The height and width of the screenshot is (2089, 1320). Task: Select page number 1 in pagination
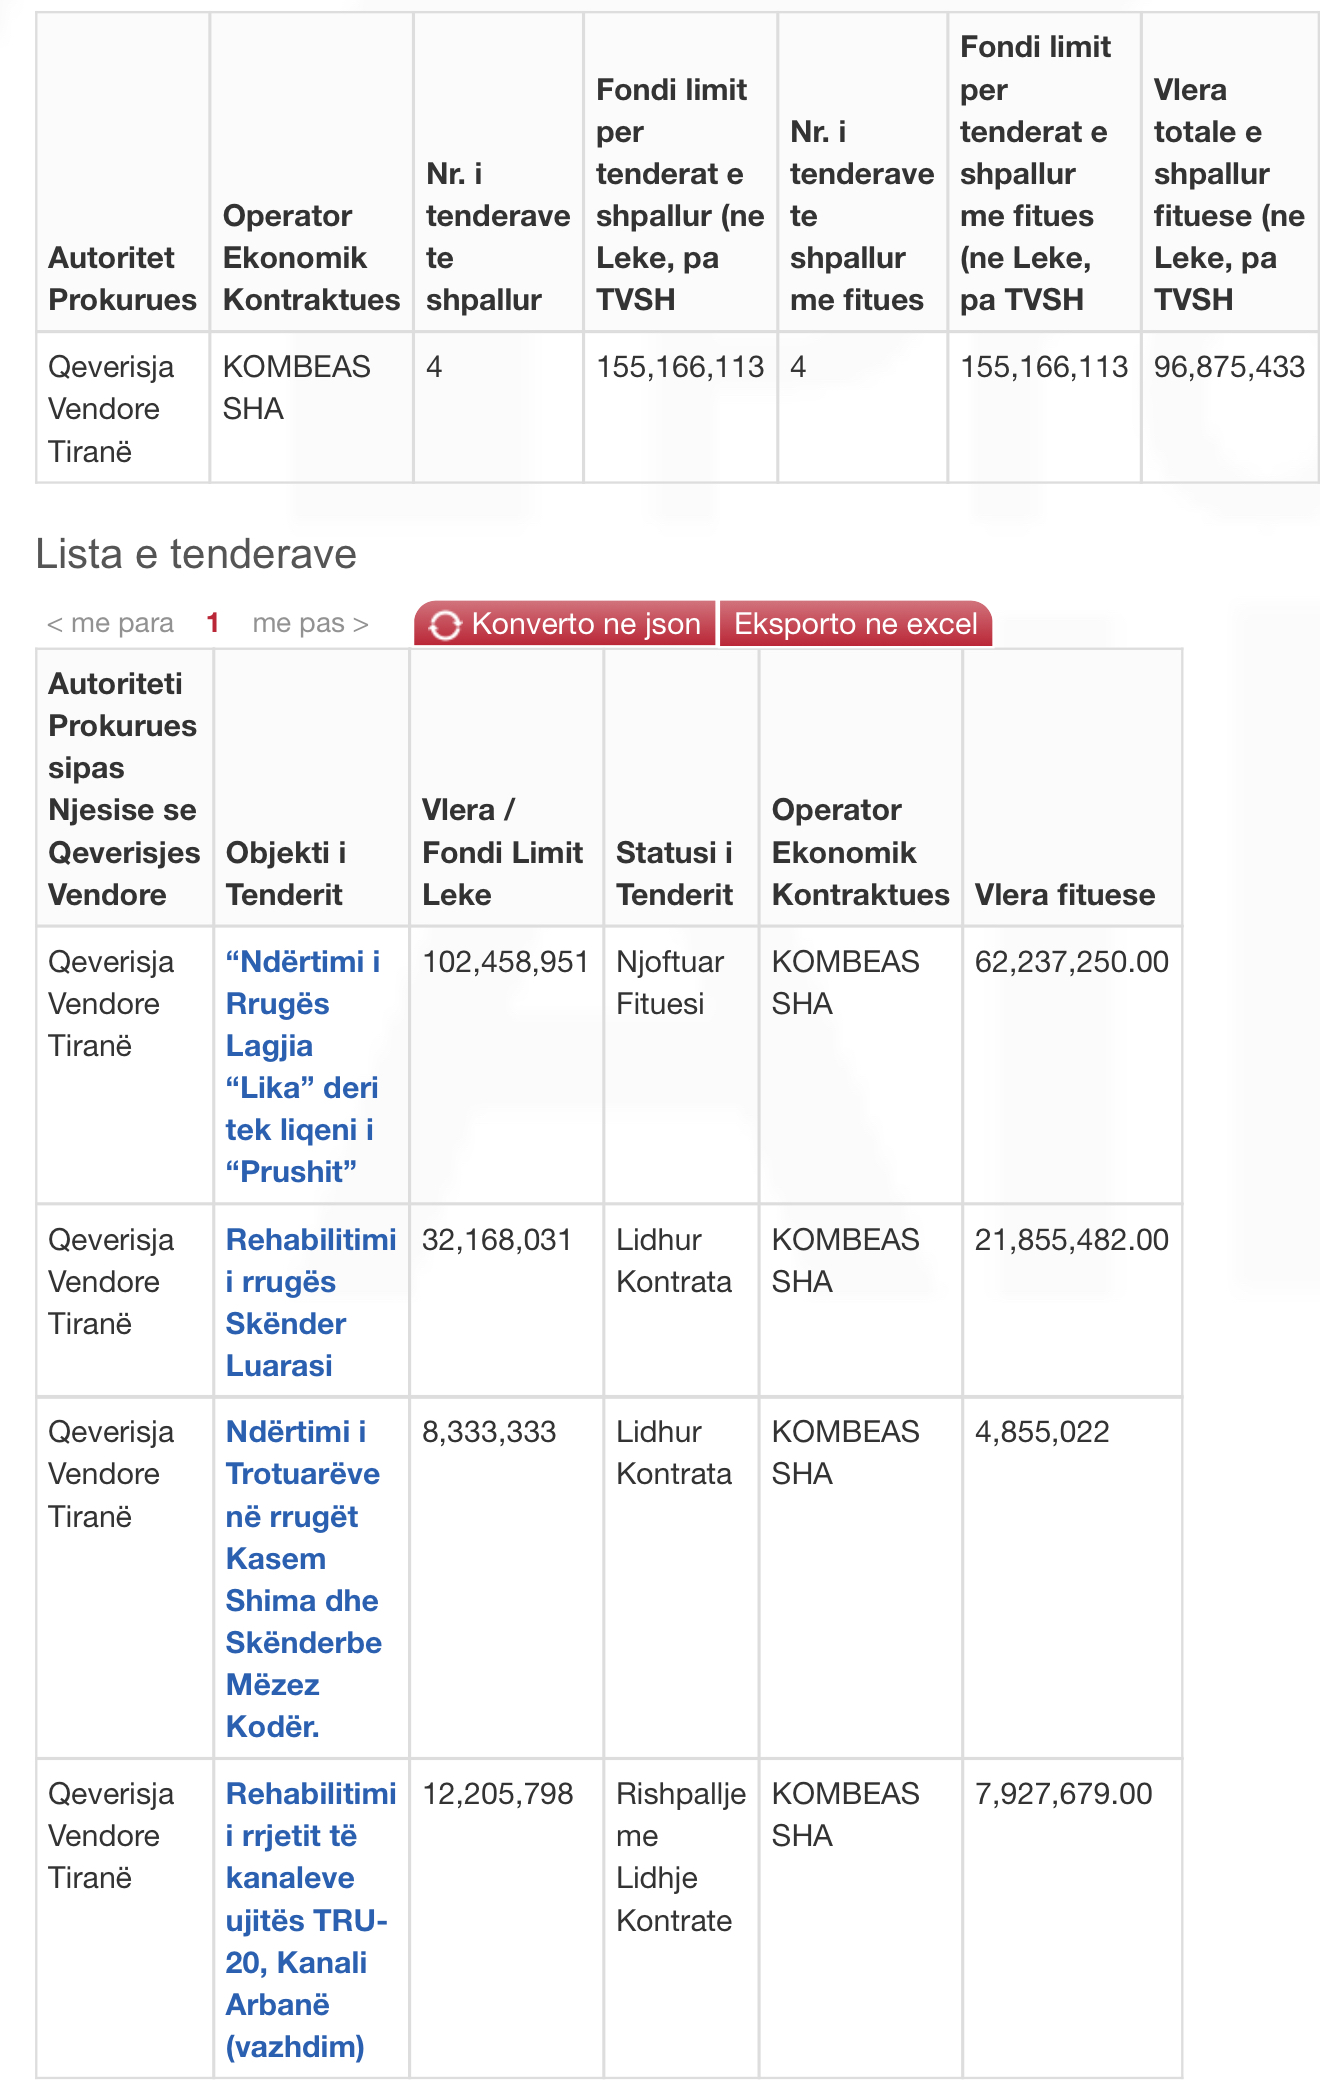pos(213,623)
